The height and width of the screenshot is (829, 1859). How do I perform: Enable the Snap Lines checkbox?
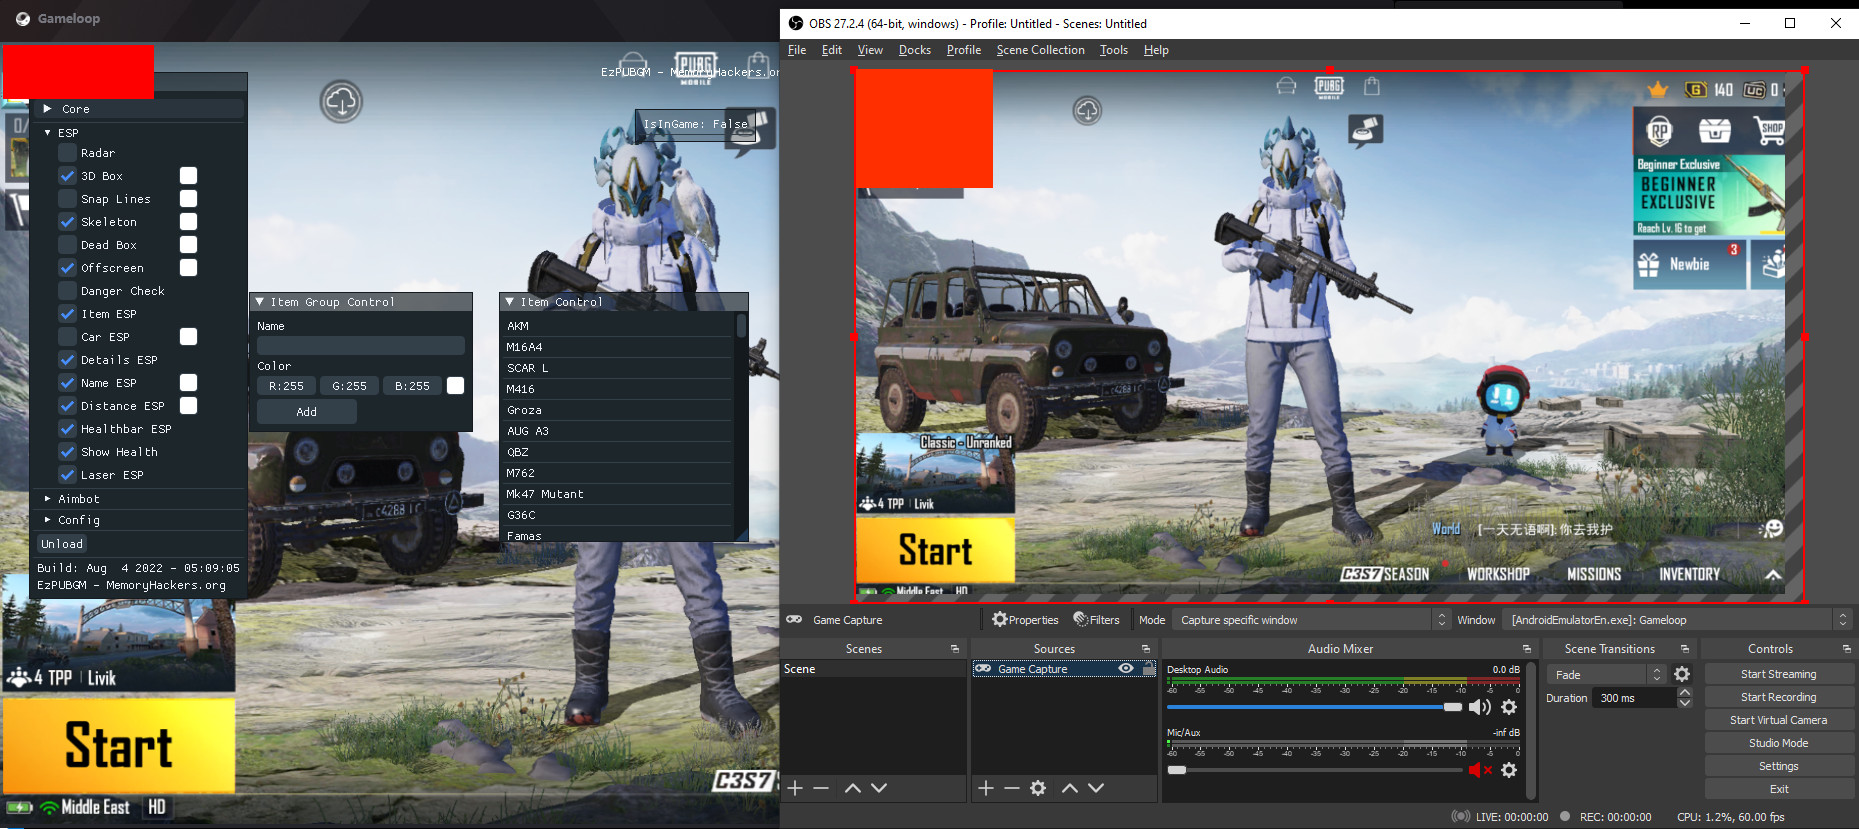click(x=67, y=199)
